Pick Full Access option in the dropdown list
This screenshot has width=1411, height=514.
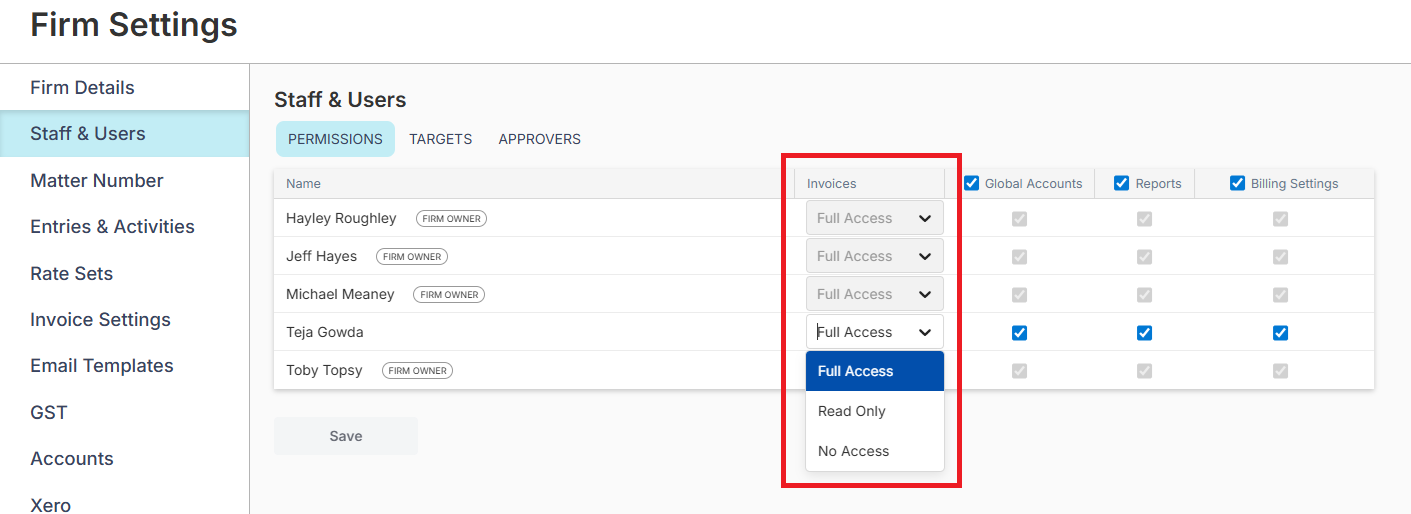(856, 371)
